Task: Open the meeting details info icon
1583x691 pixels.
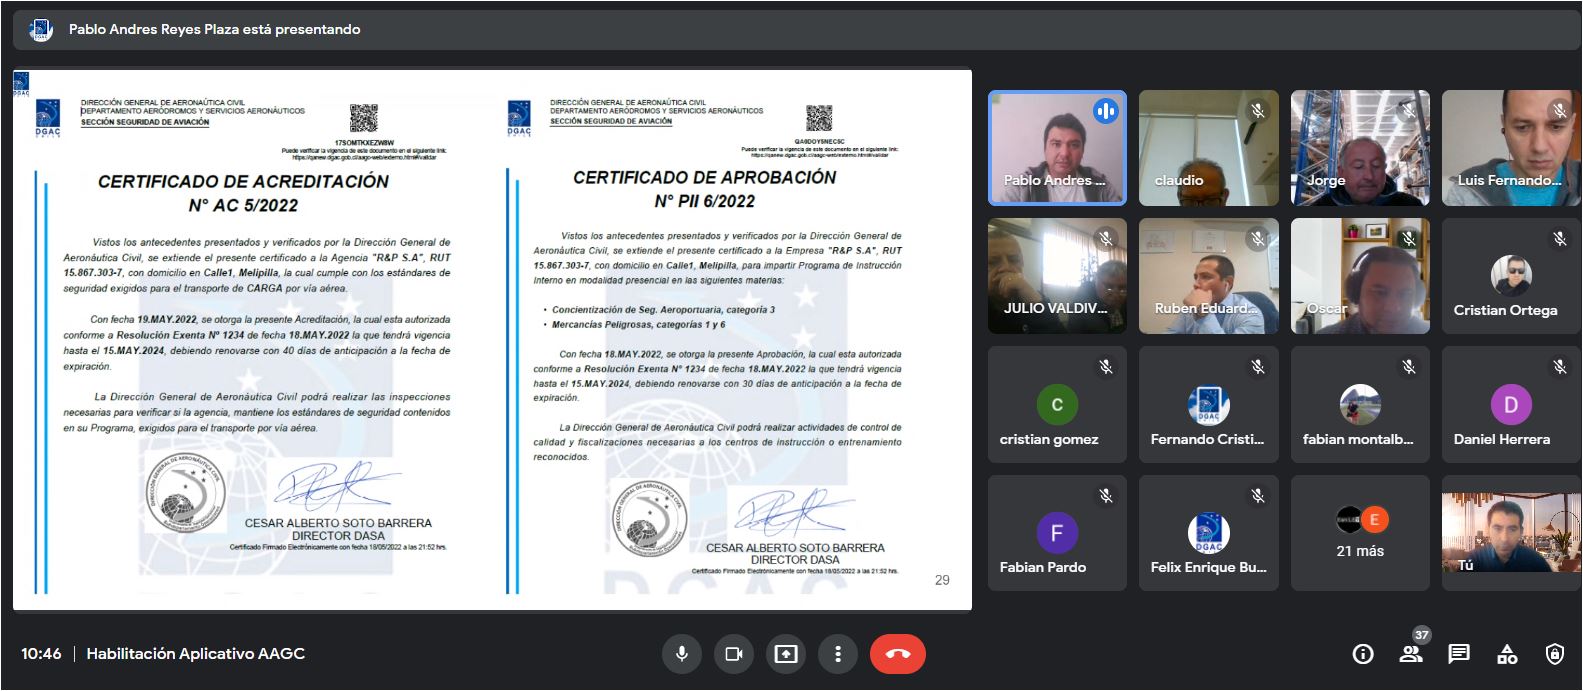Action: point(1363,654)
